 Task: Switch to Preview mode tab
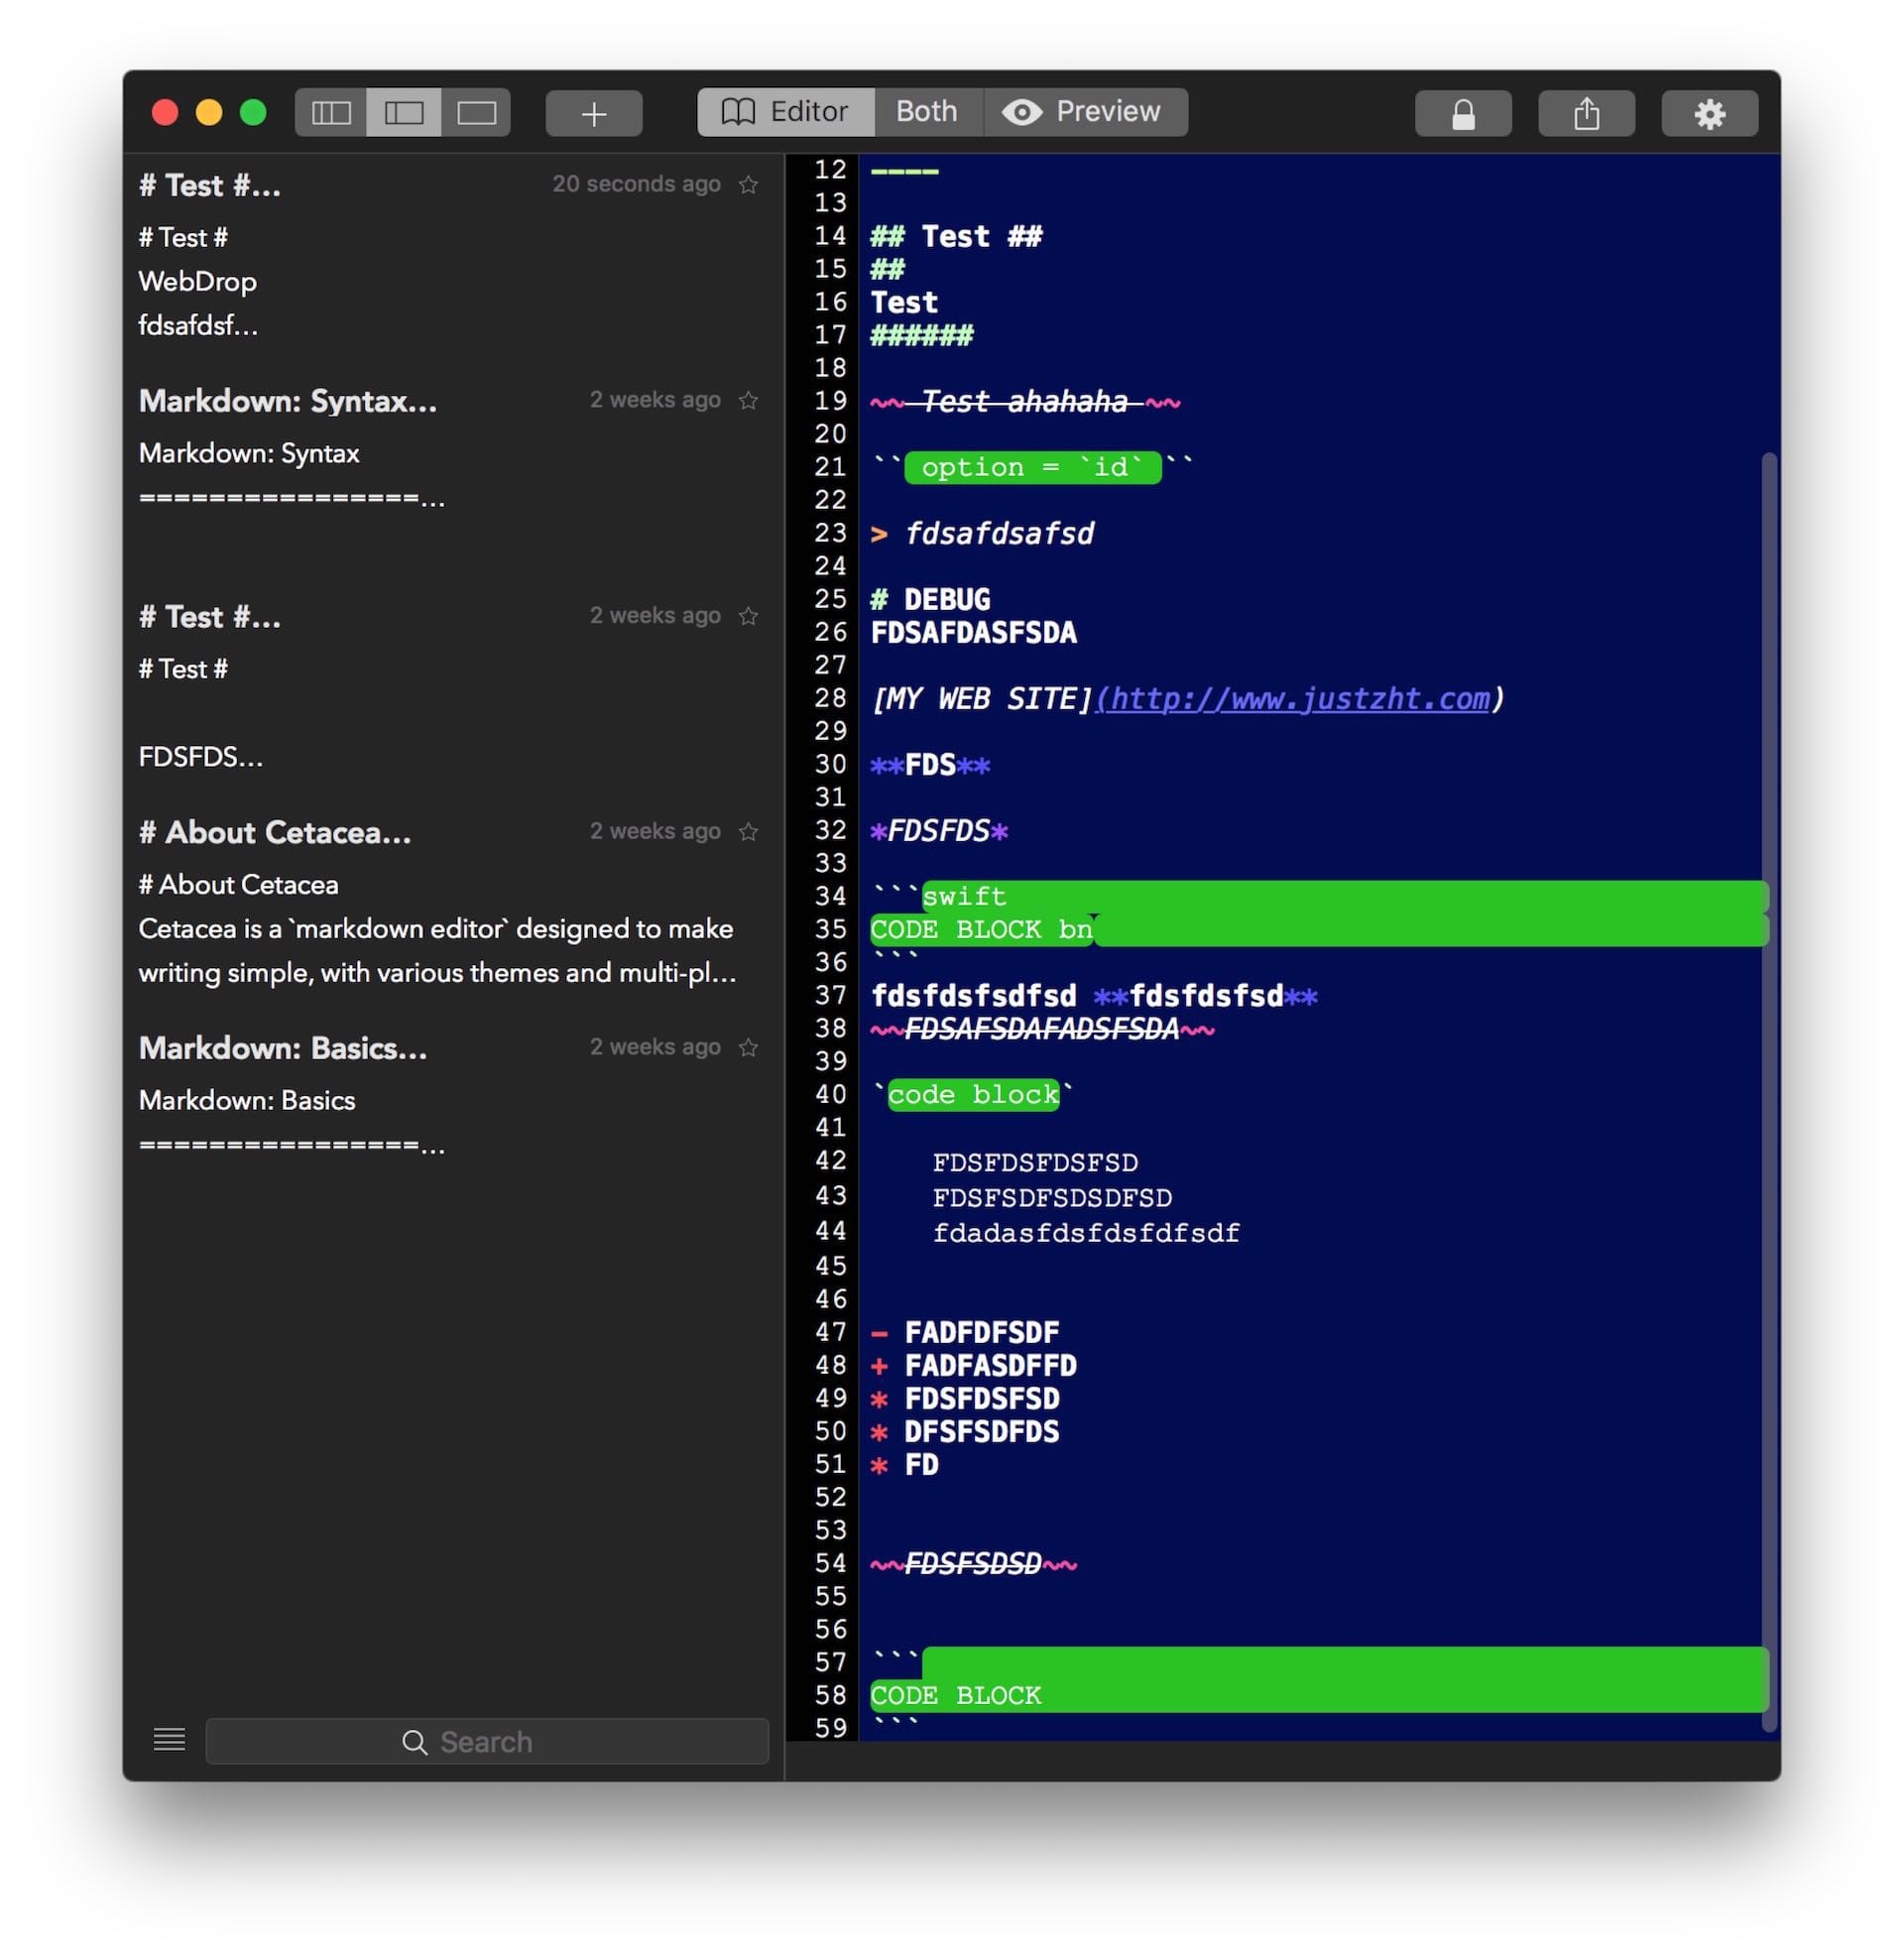pyautogui.click(x=1084, y=112)
